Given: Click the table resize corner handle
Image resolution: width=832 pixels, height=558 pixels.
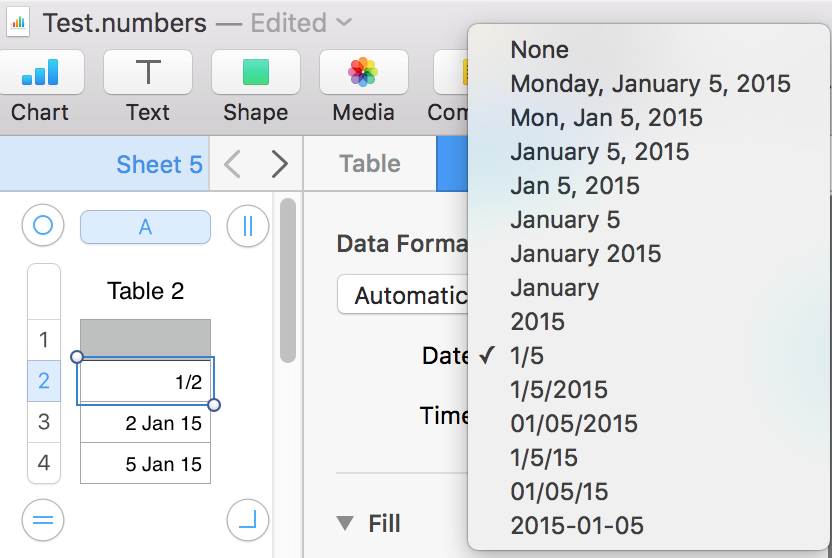Looking at the screenshot, I should tap(247, 520).
